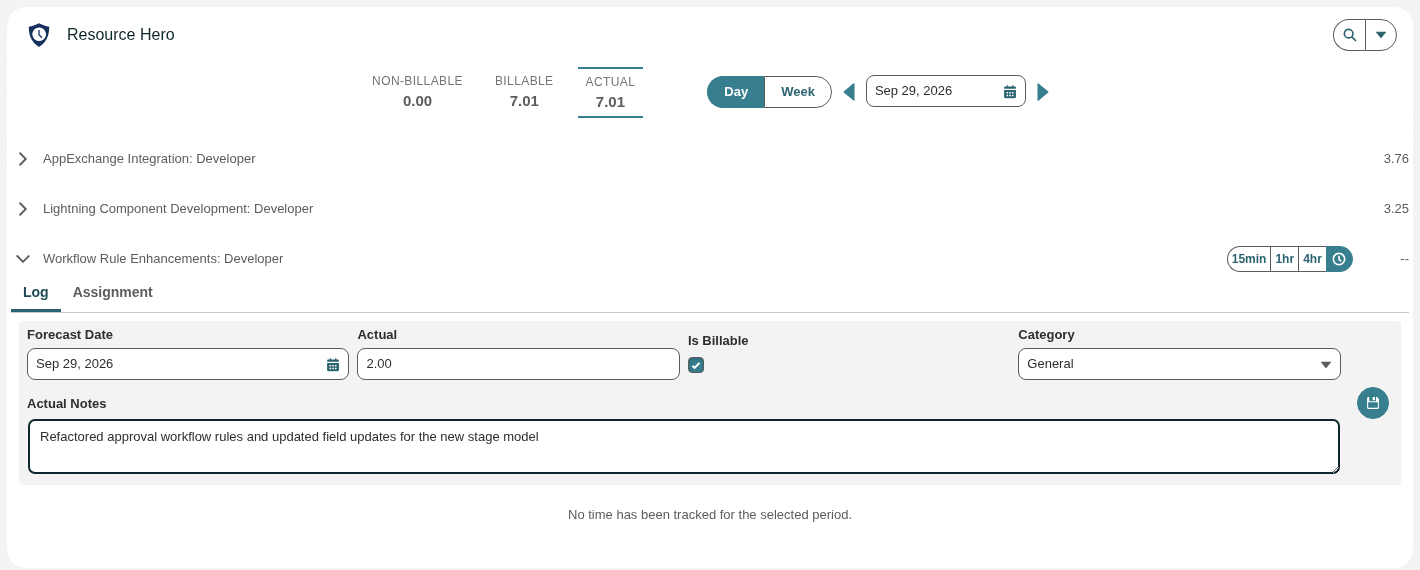Go to the next day arrow
Screen dimensions: 1420x570
click(x=1043, y=92)
